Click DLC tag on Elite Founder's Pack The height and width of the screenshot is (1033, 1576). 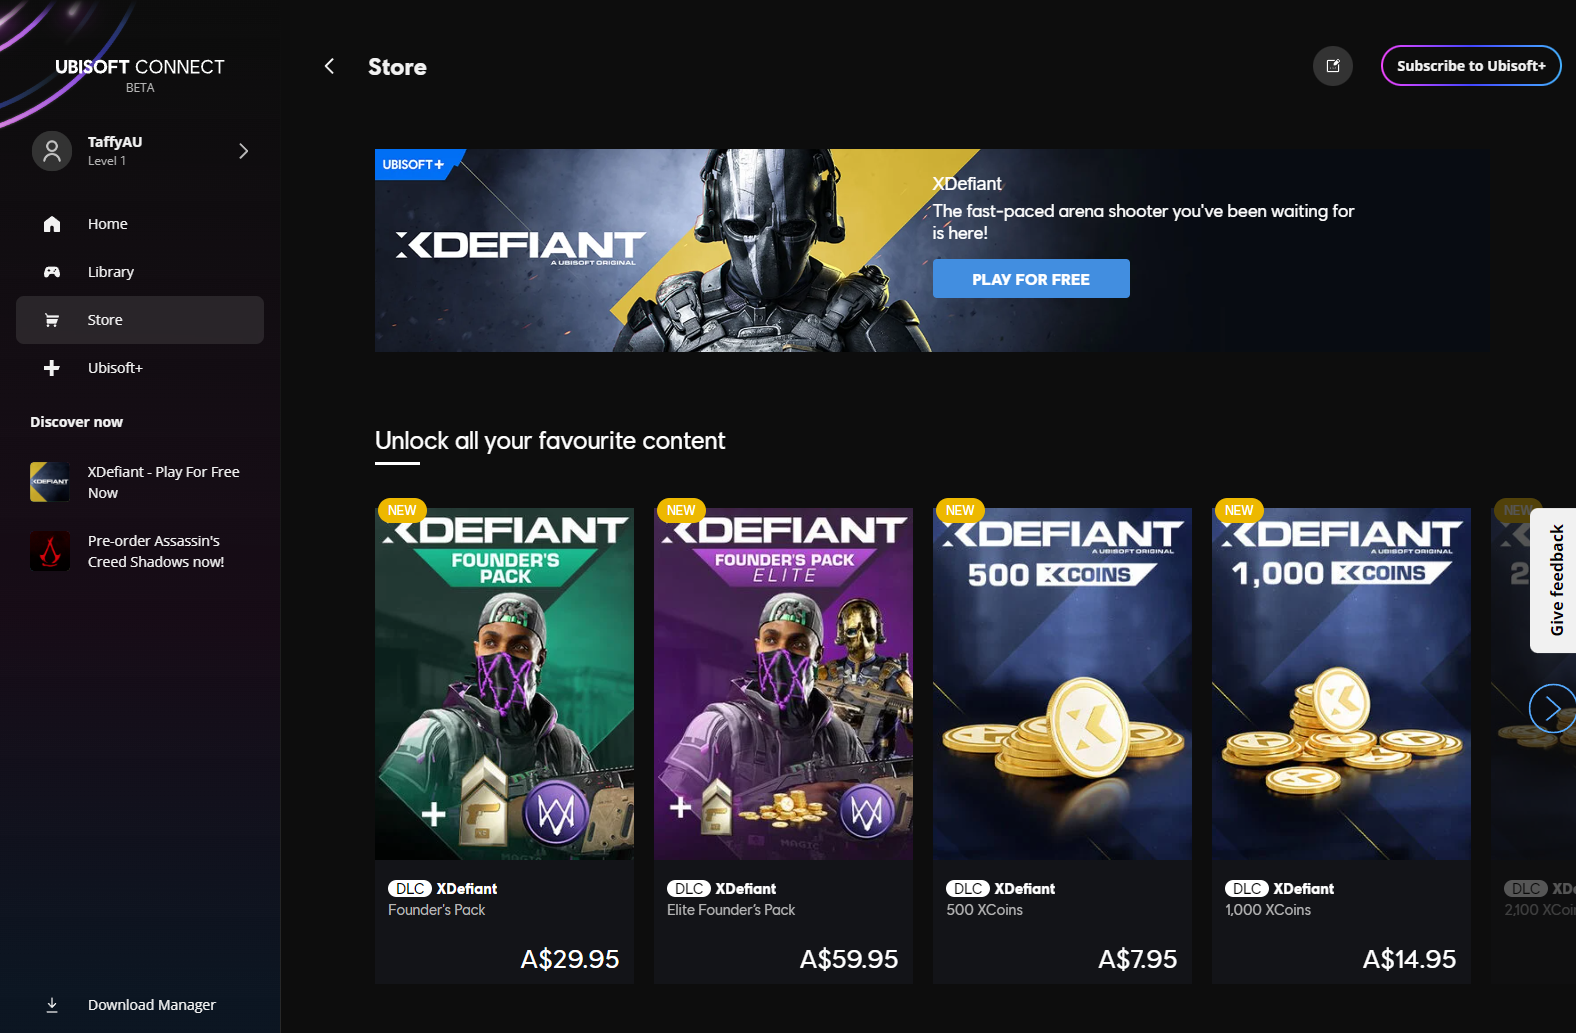[x=689, y=888]
